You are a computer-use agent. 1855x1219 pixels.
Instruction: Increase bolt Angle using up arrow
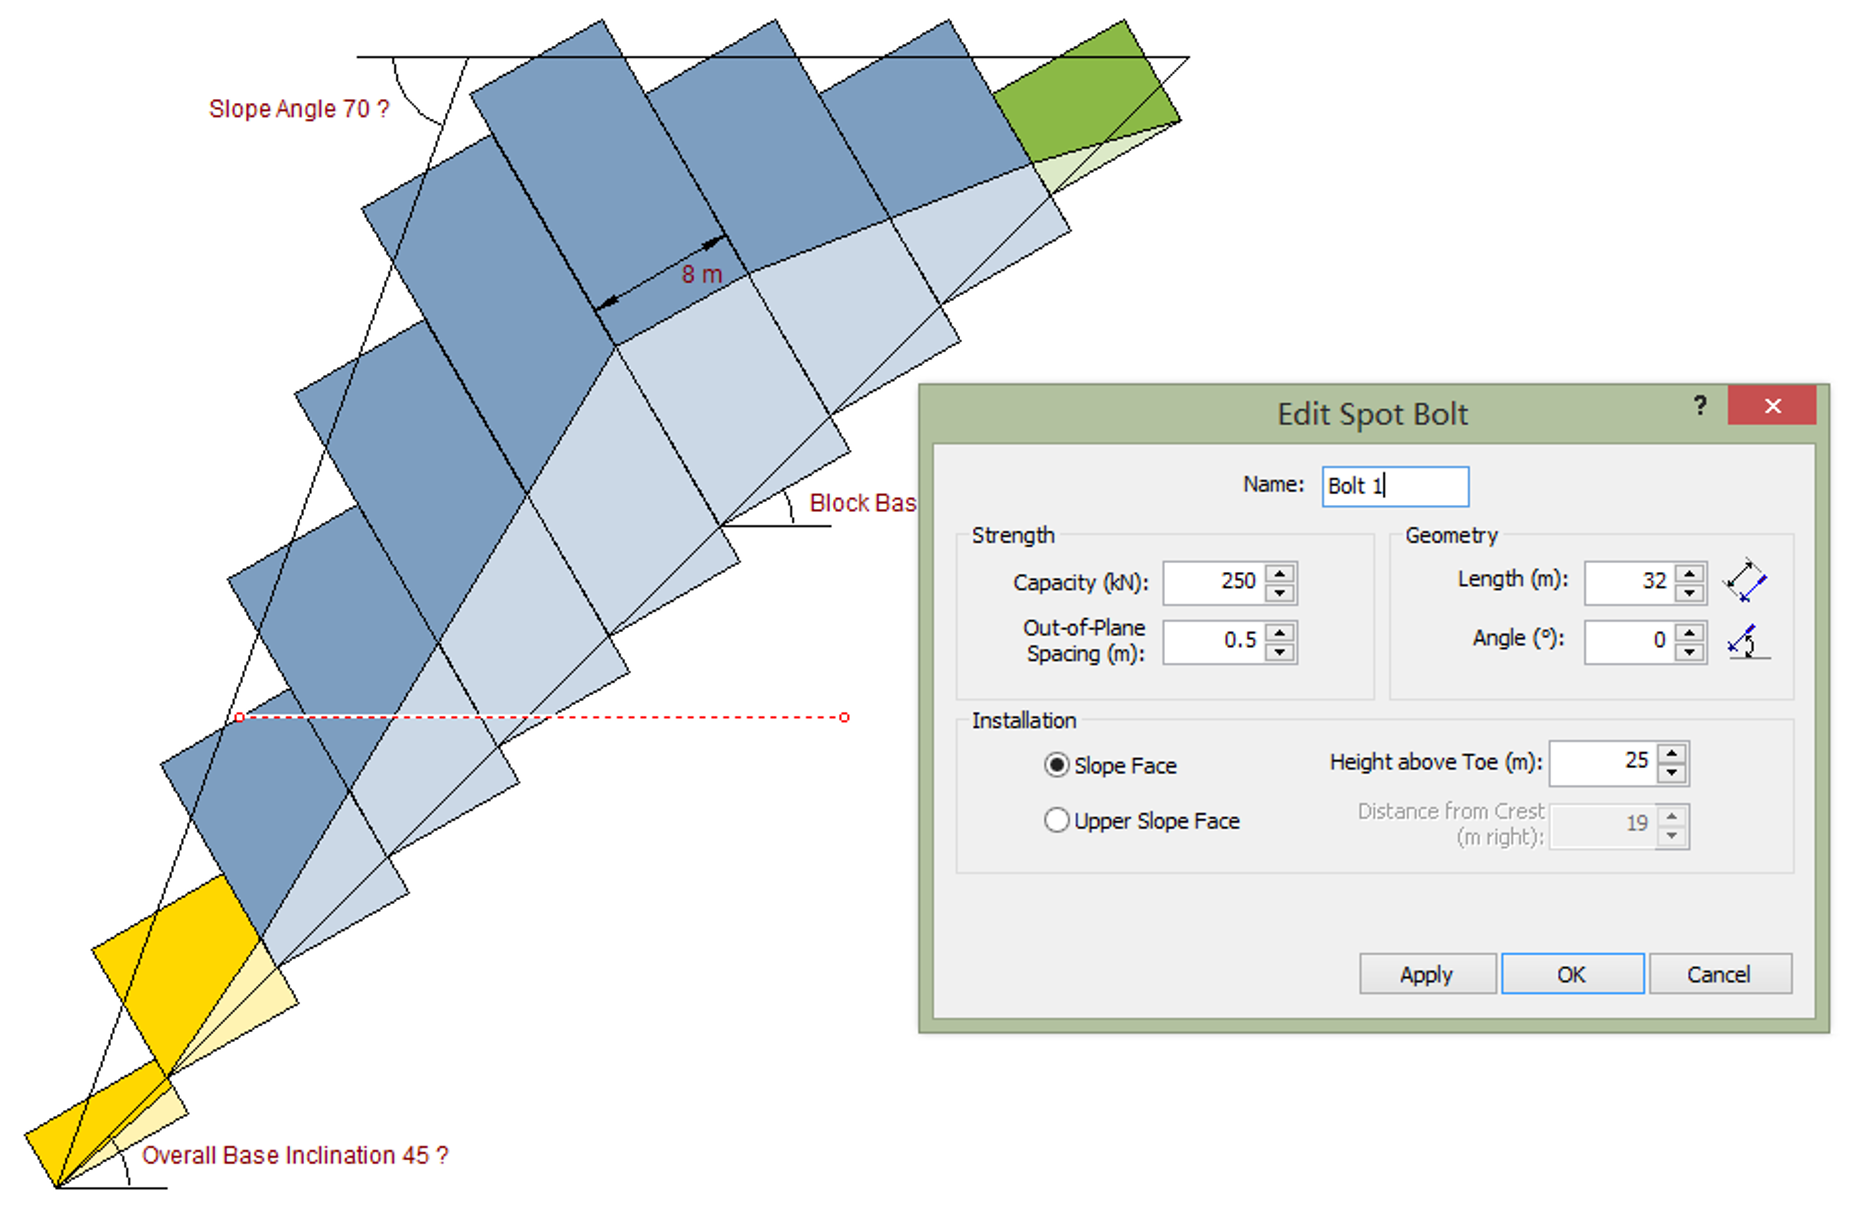coord(1689,632)
